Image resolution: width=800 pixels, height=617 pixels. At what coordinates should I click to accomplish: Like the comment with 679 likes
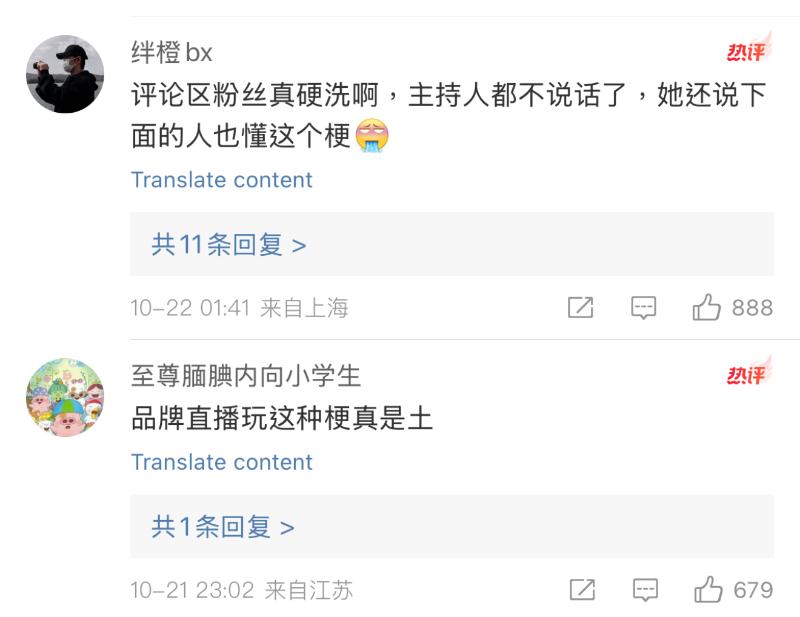coord(708,590)
